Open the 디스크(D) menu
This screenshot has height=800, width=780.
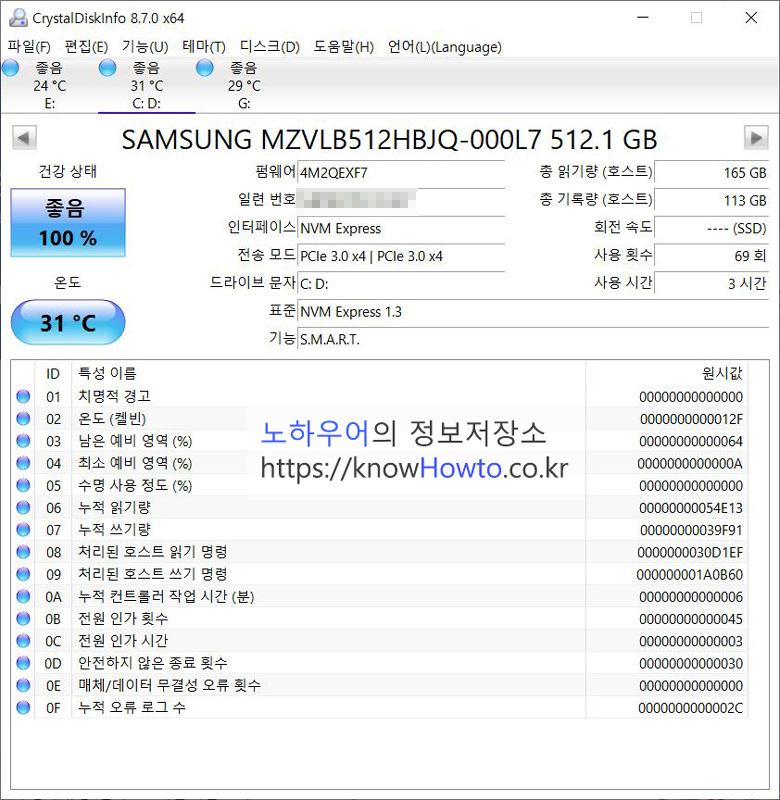click(x=269, y=47)
